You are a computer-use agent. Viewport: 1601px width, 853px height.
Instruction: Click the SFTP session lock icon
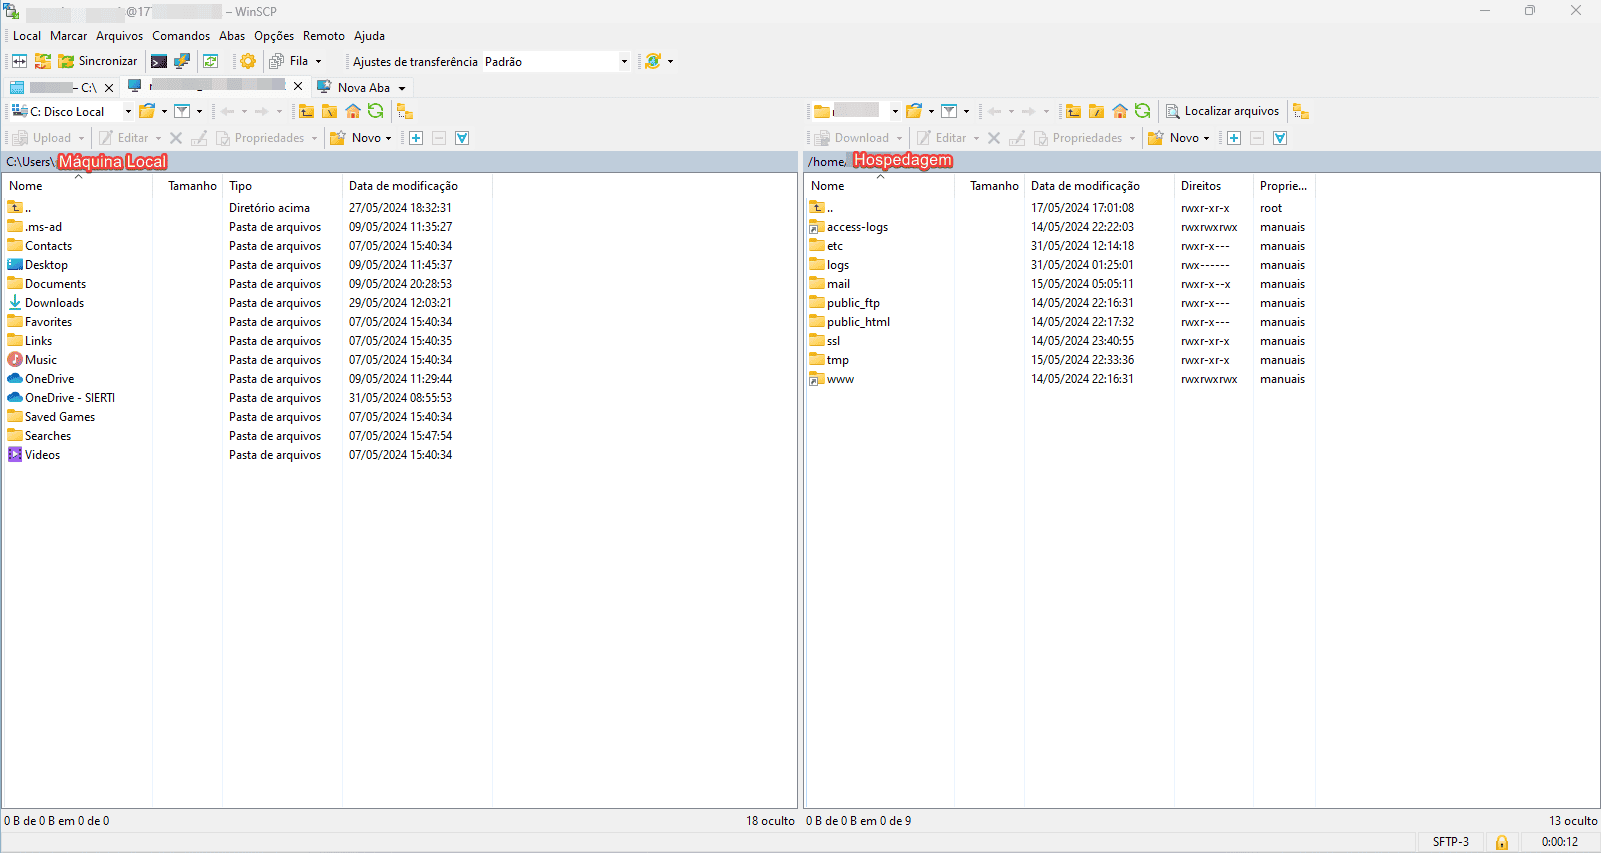point(1501,842)
